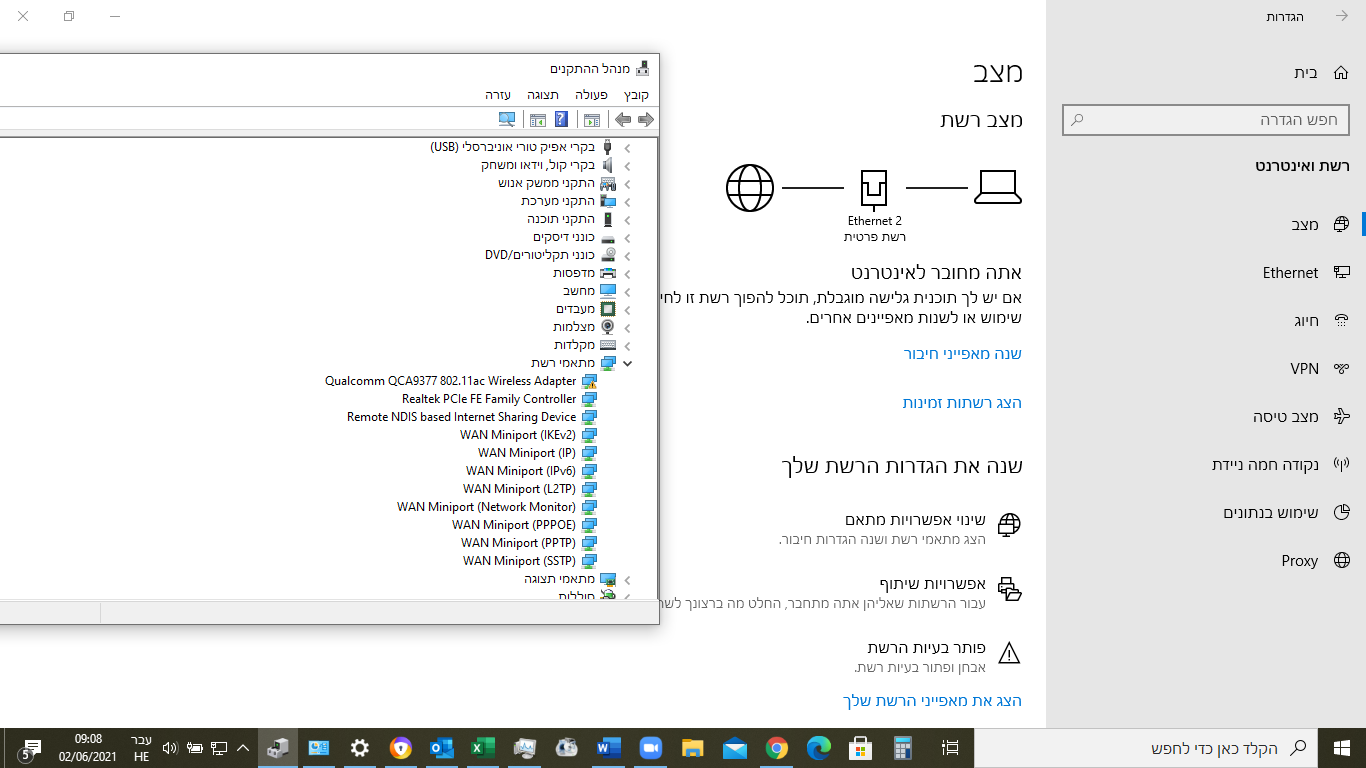This screenshot has height=768, width=1366.
Task: Expand the התקני מערכת node
Action: point(628,201)
